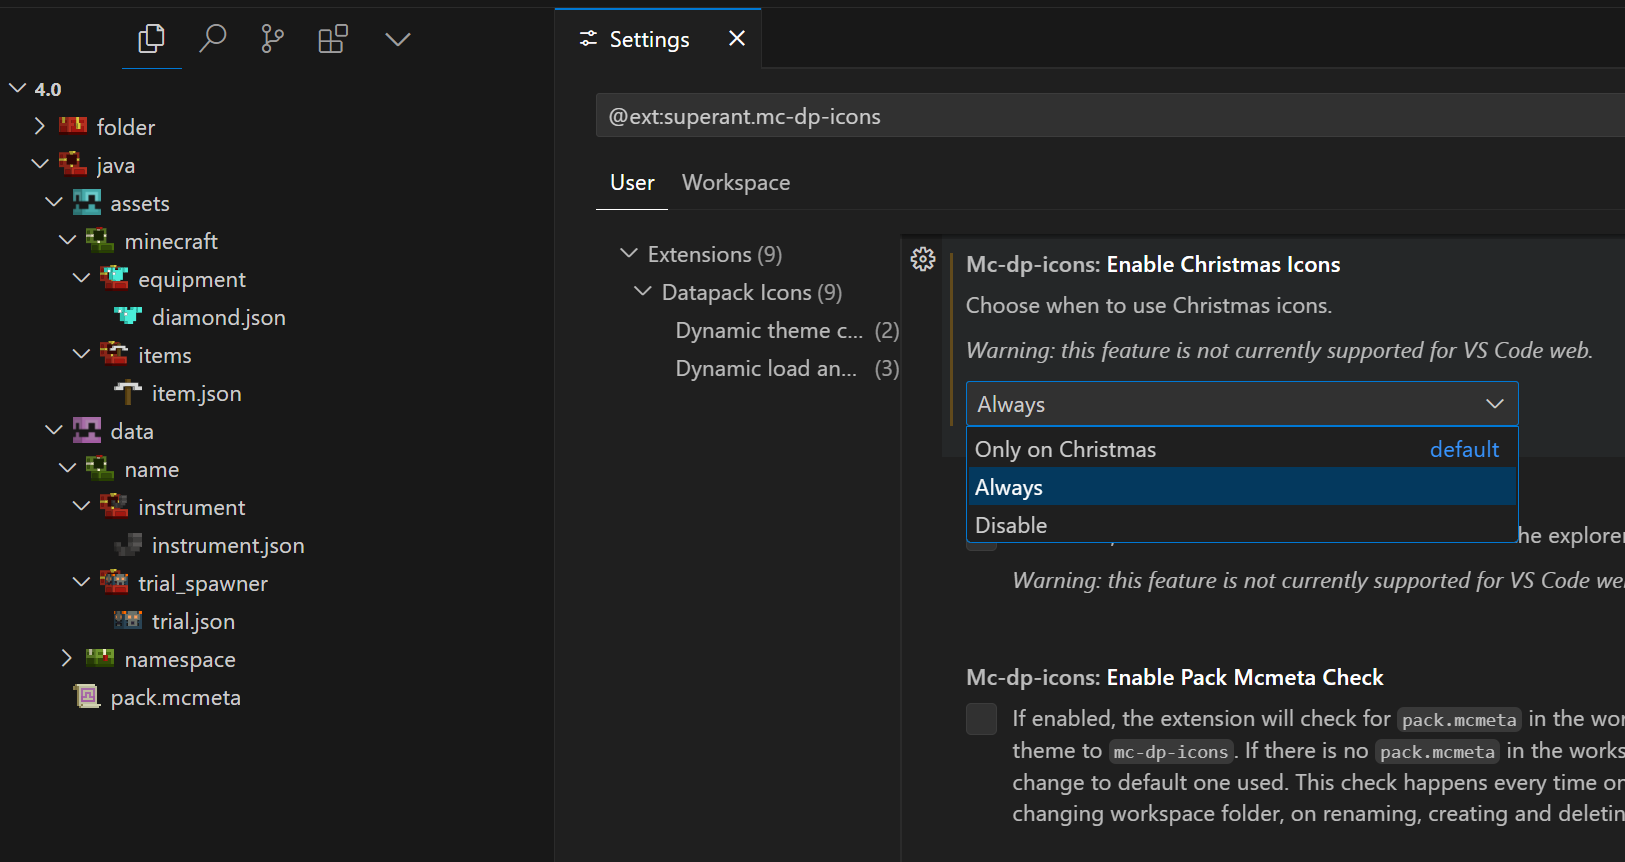Open the Source Control view icon
The image size is (1625, 862).
tap(272, 40)
